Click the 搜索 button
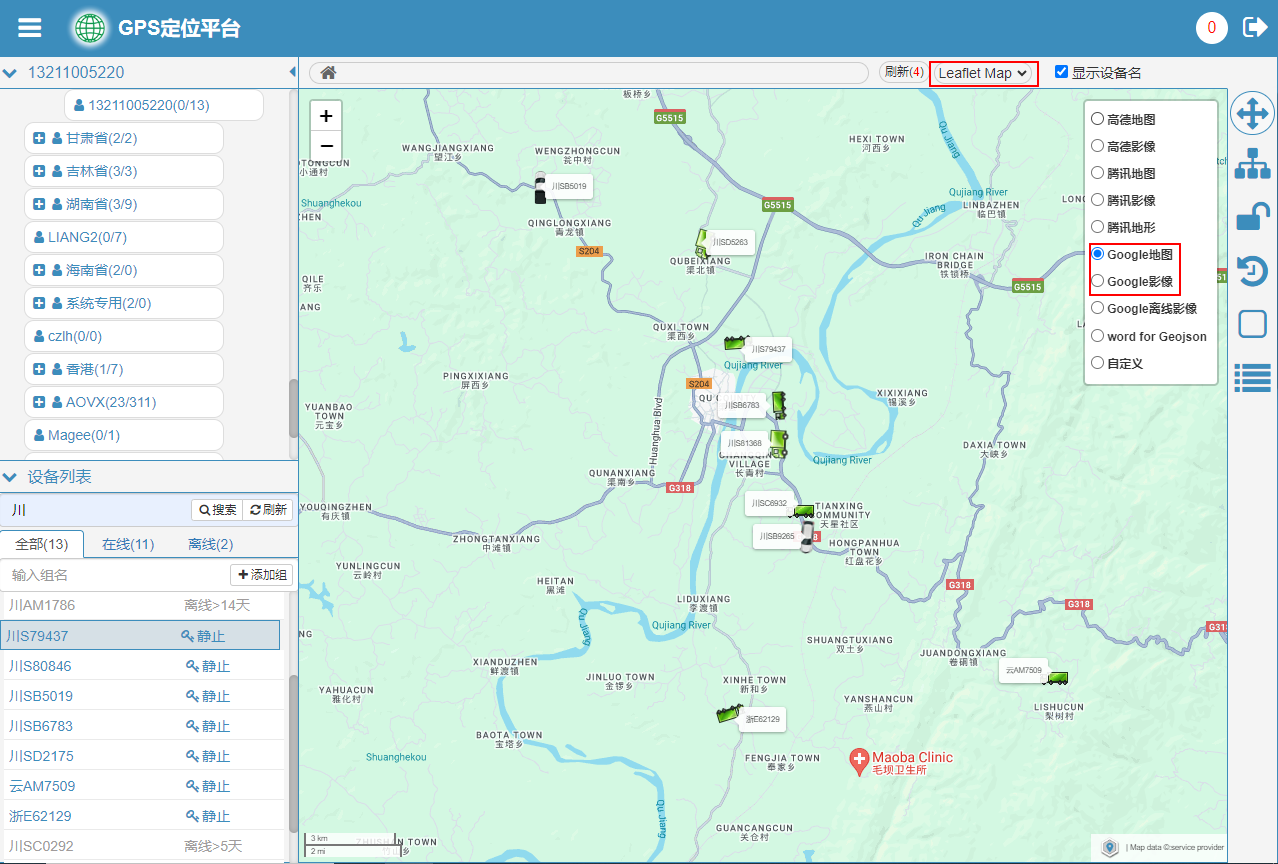The height and width of the screenshot is (864, 1278). (x=217, y=510)
